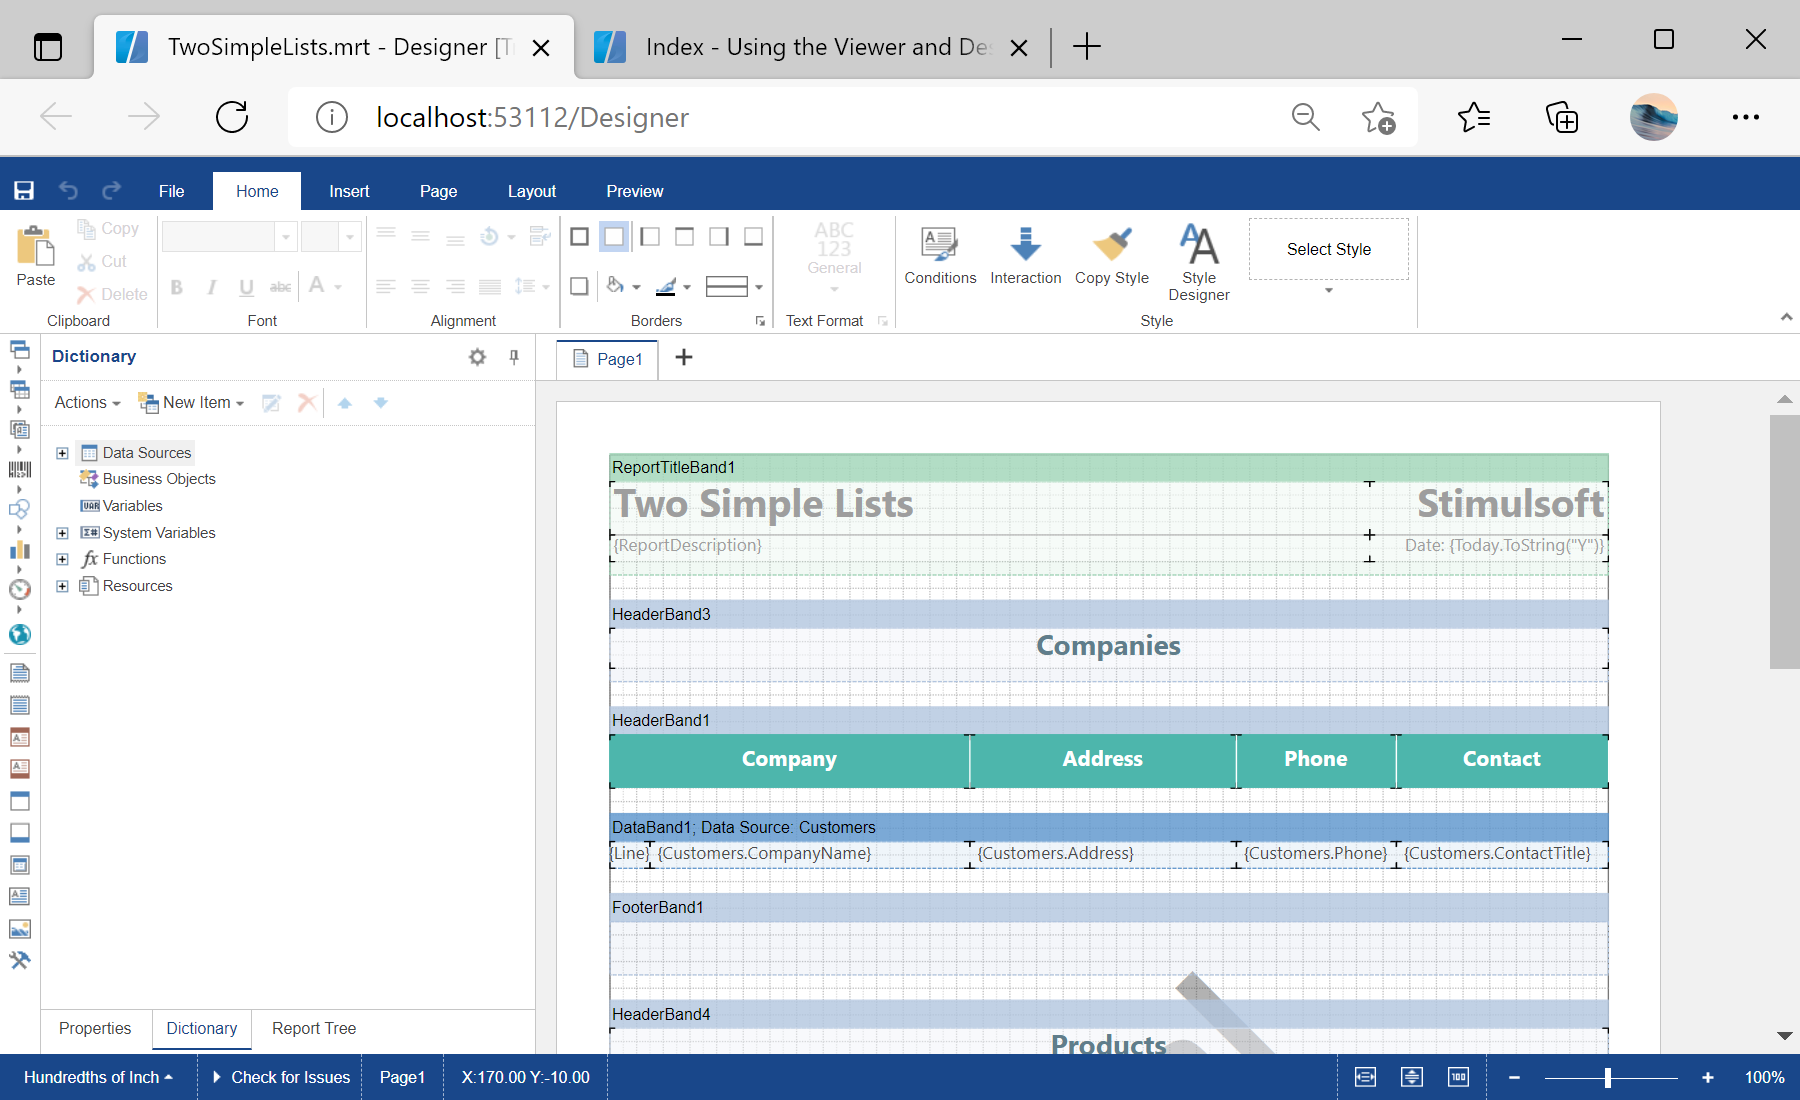This screenshot has width=1800, height=1100.
Task: Click Check for Issues button
Action: coord(281,1077)
